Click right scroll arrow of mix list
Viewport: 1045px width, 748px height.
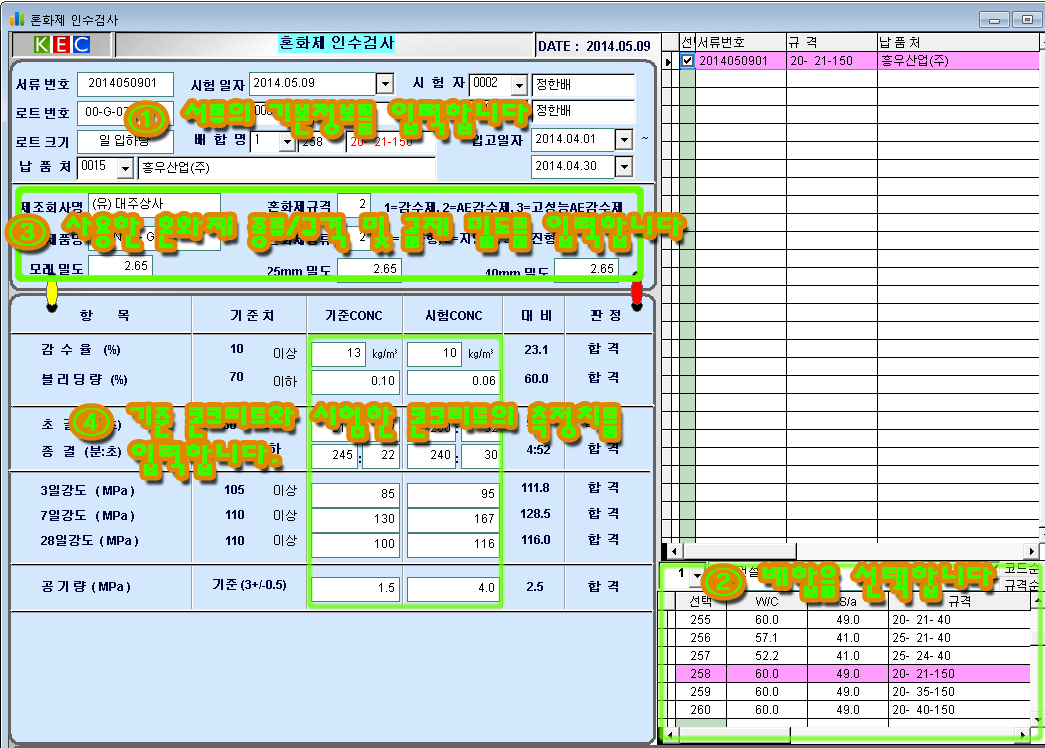click(1023, 735)
